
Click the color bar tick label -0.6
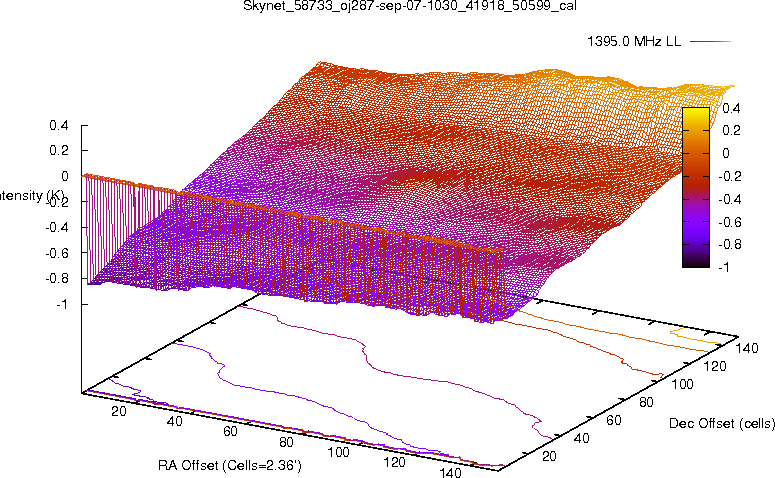729,222
